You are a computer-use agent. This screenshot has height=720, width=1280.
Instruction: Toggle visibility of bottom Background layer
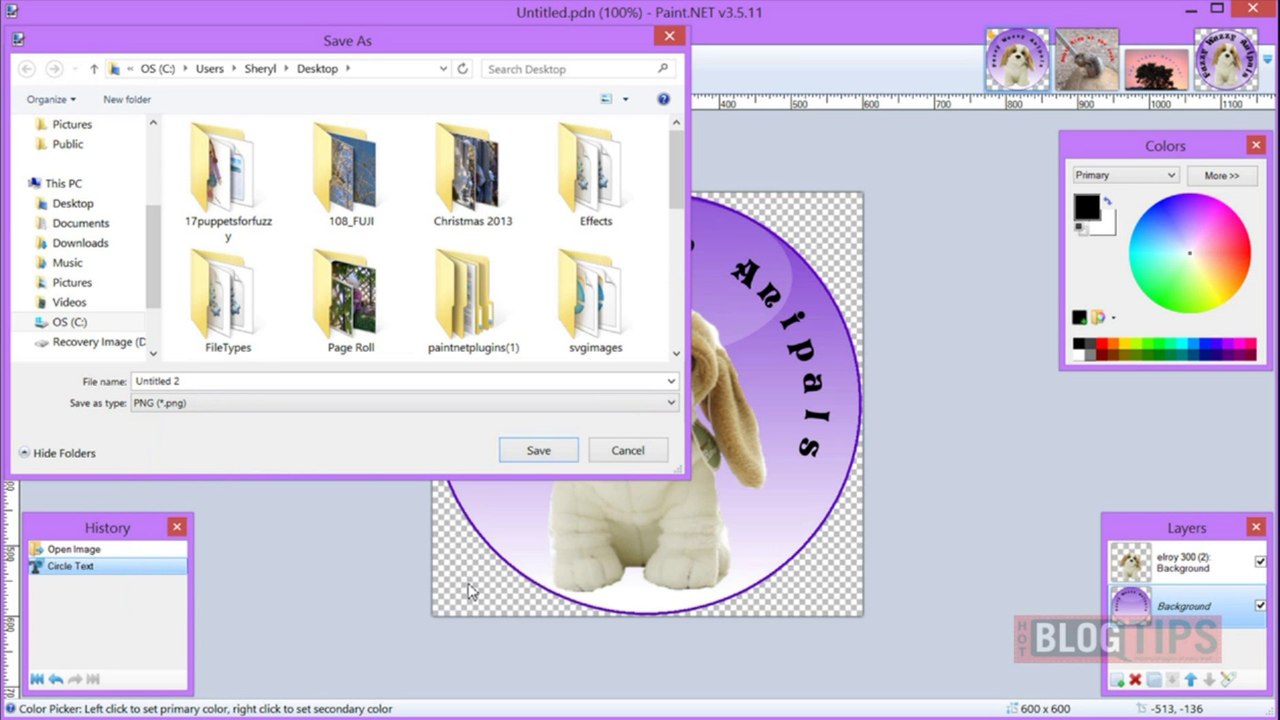click(1260, 605)
